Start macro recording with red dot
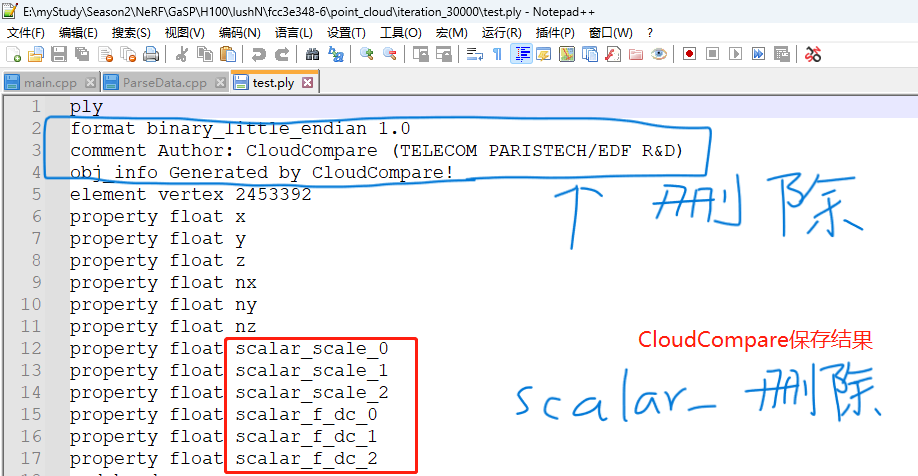 coord(690,54)
